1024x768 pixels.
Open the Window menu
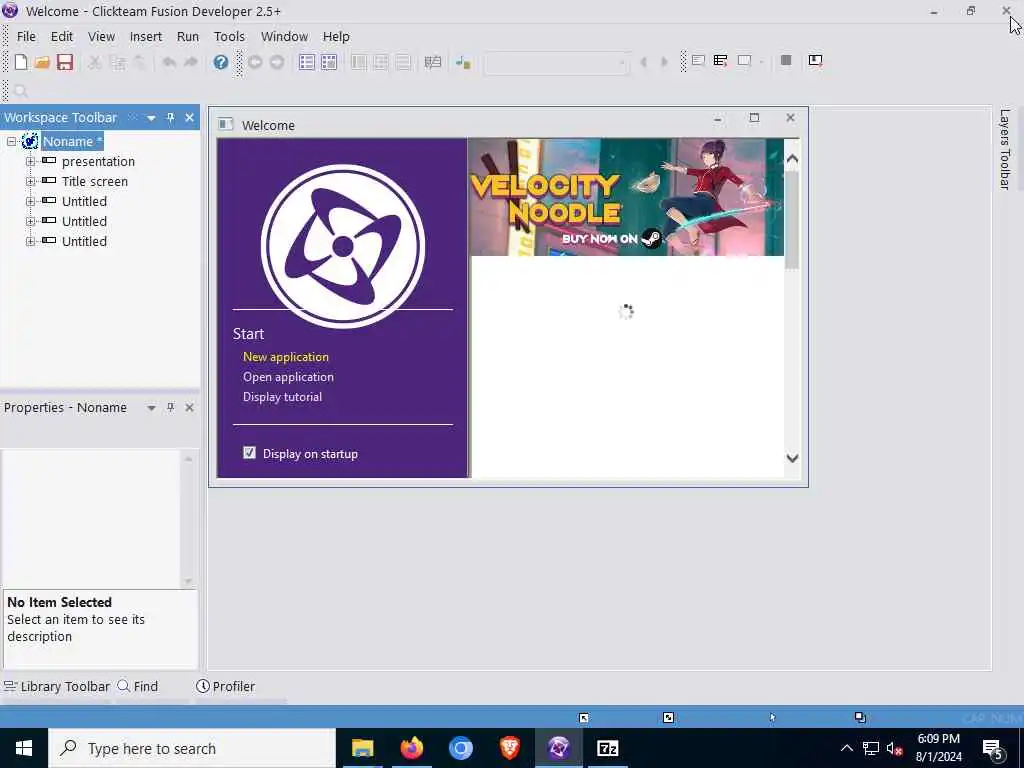click(x=284, y=37)
